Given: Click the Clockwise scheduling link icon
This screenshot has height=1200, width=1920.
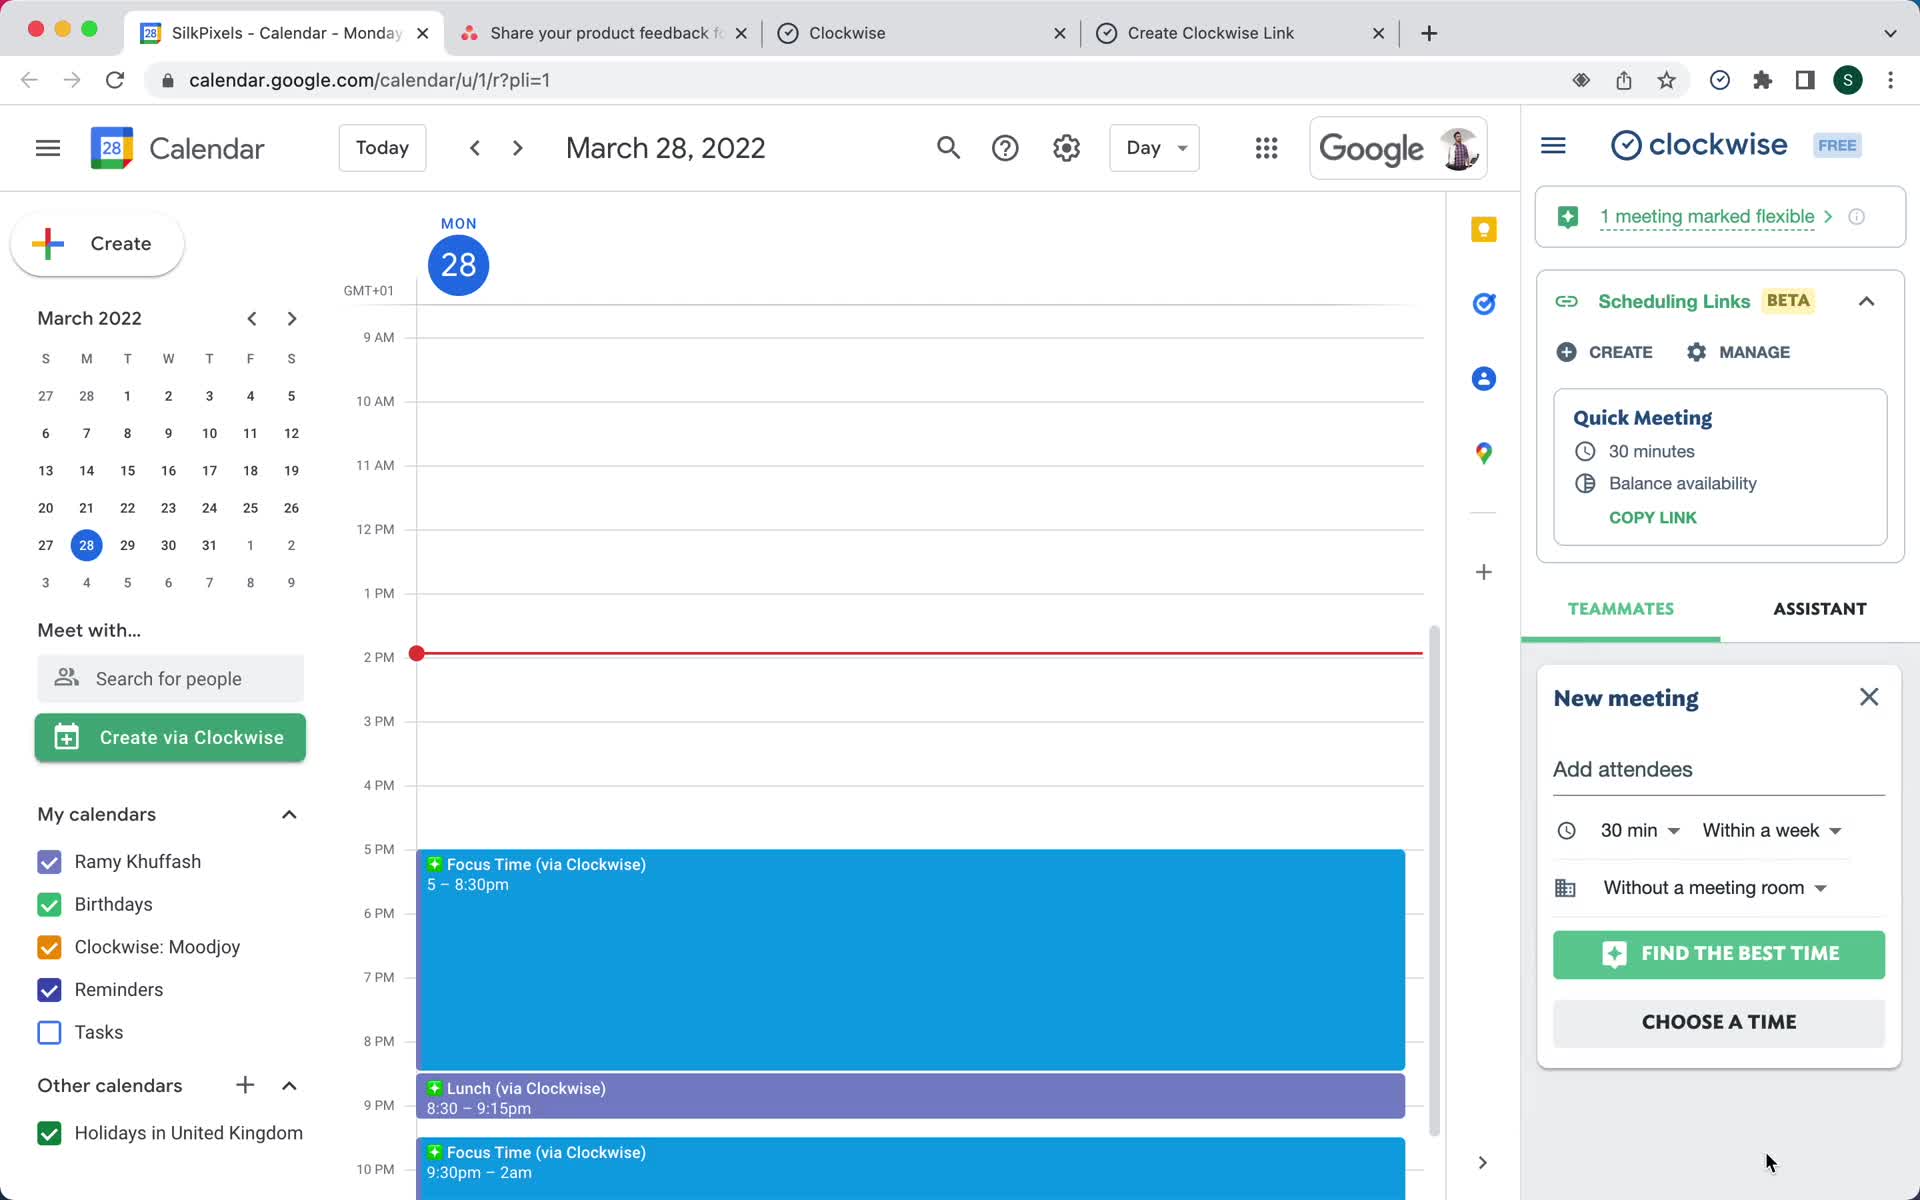Looking at the screenshot, I should point(1568,301).
